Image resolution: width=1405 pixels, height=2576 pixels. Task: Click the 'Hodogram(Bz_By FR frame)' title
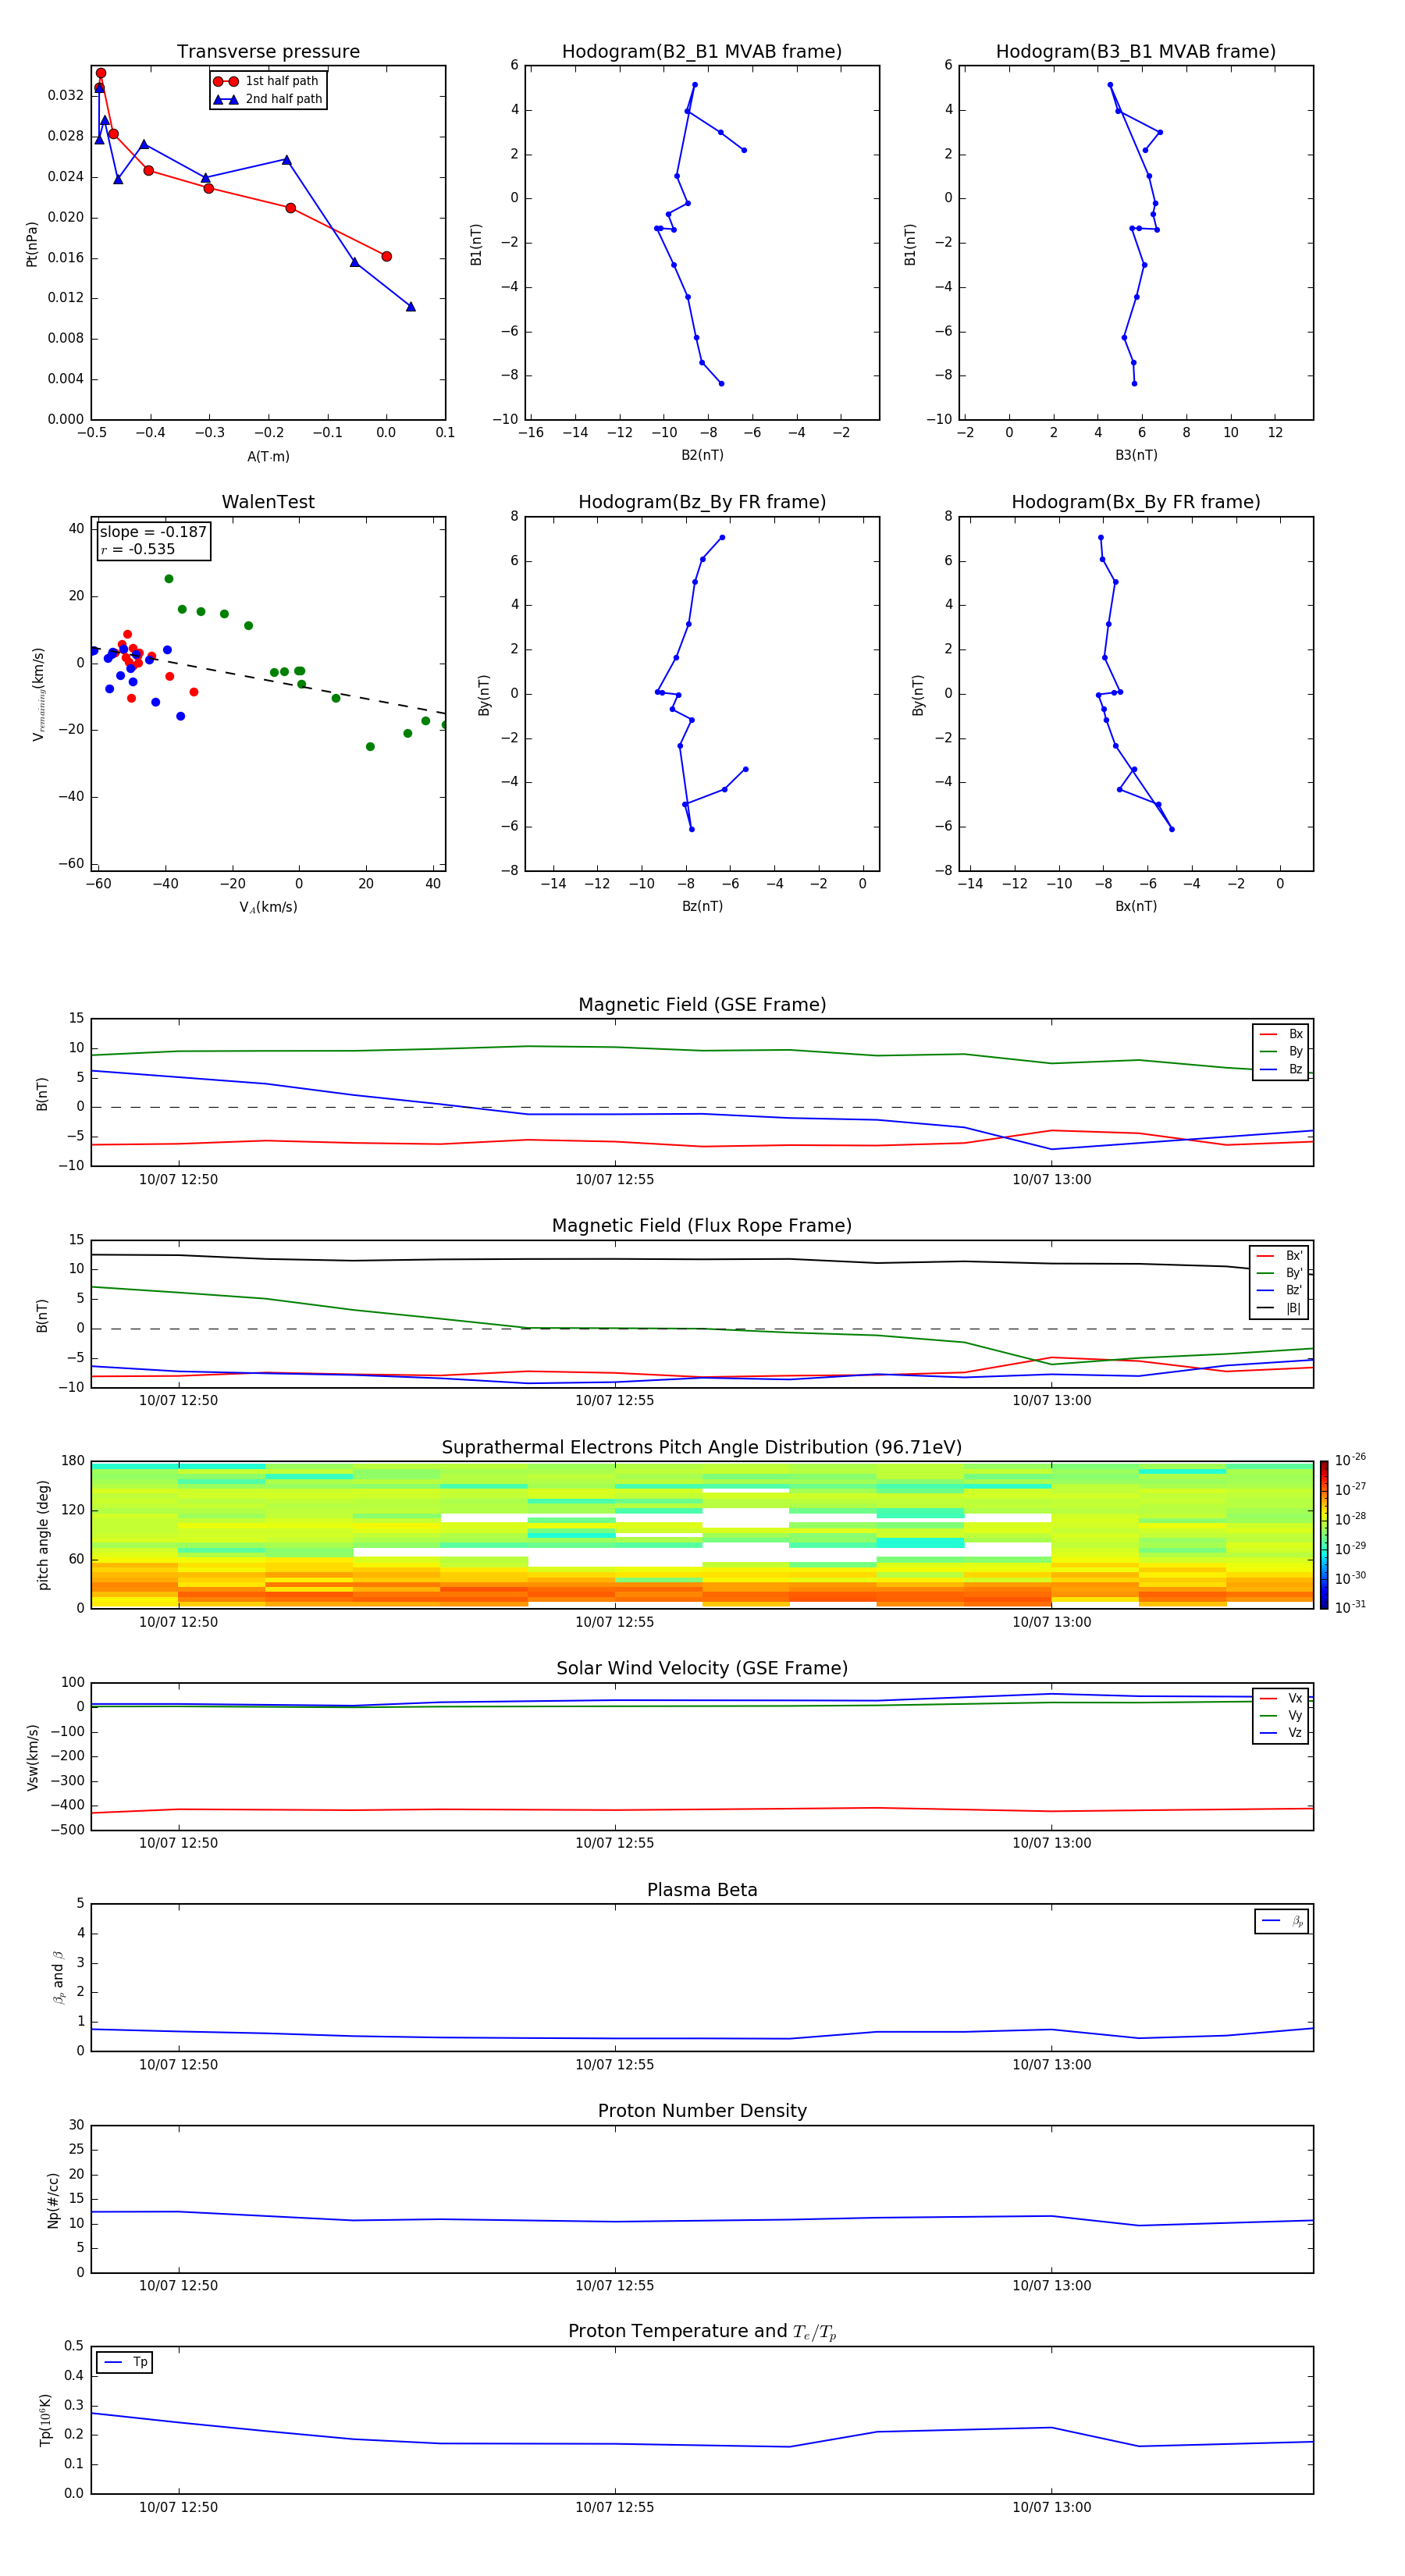click(x=702, y=502)
